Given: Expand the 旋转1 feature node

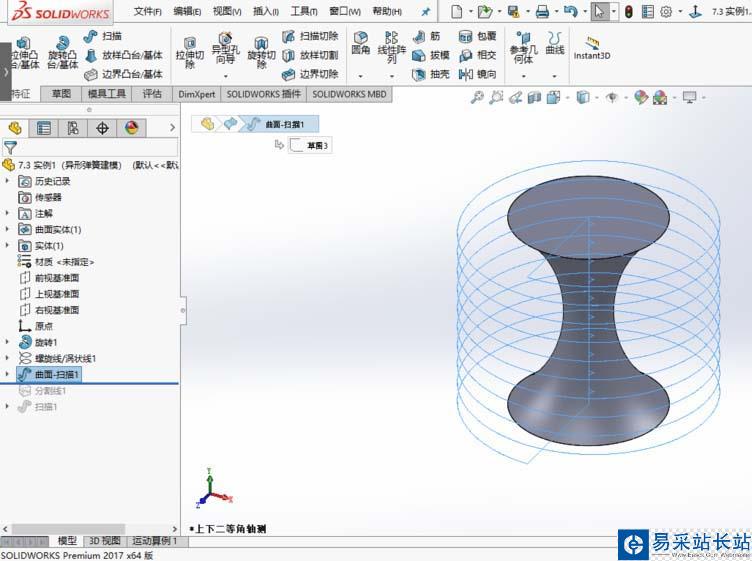Looking at the screenshot, I should [7, 342].
